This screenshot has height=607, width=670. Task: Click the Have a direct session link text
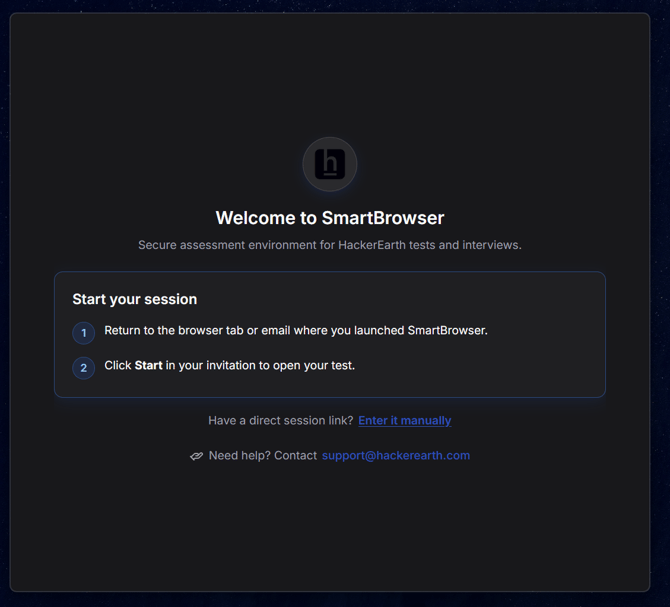(281, 421)
